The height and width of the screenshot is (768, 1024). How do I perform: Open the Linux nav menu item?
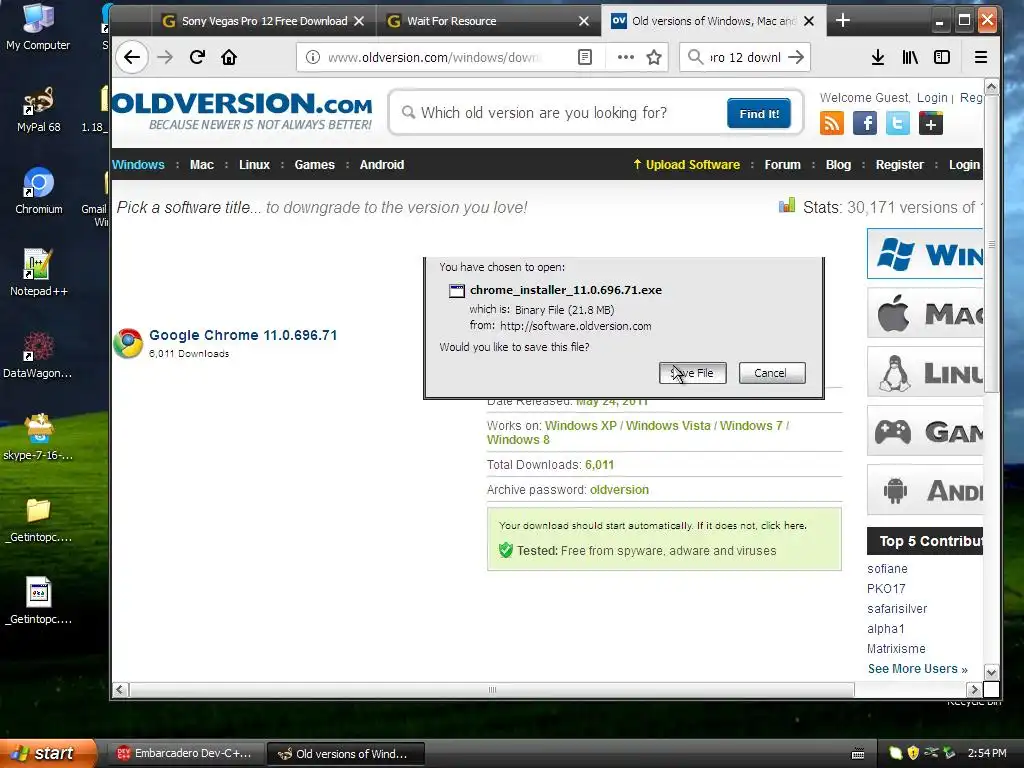tap(254, 165)
